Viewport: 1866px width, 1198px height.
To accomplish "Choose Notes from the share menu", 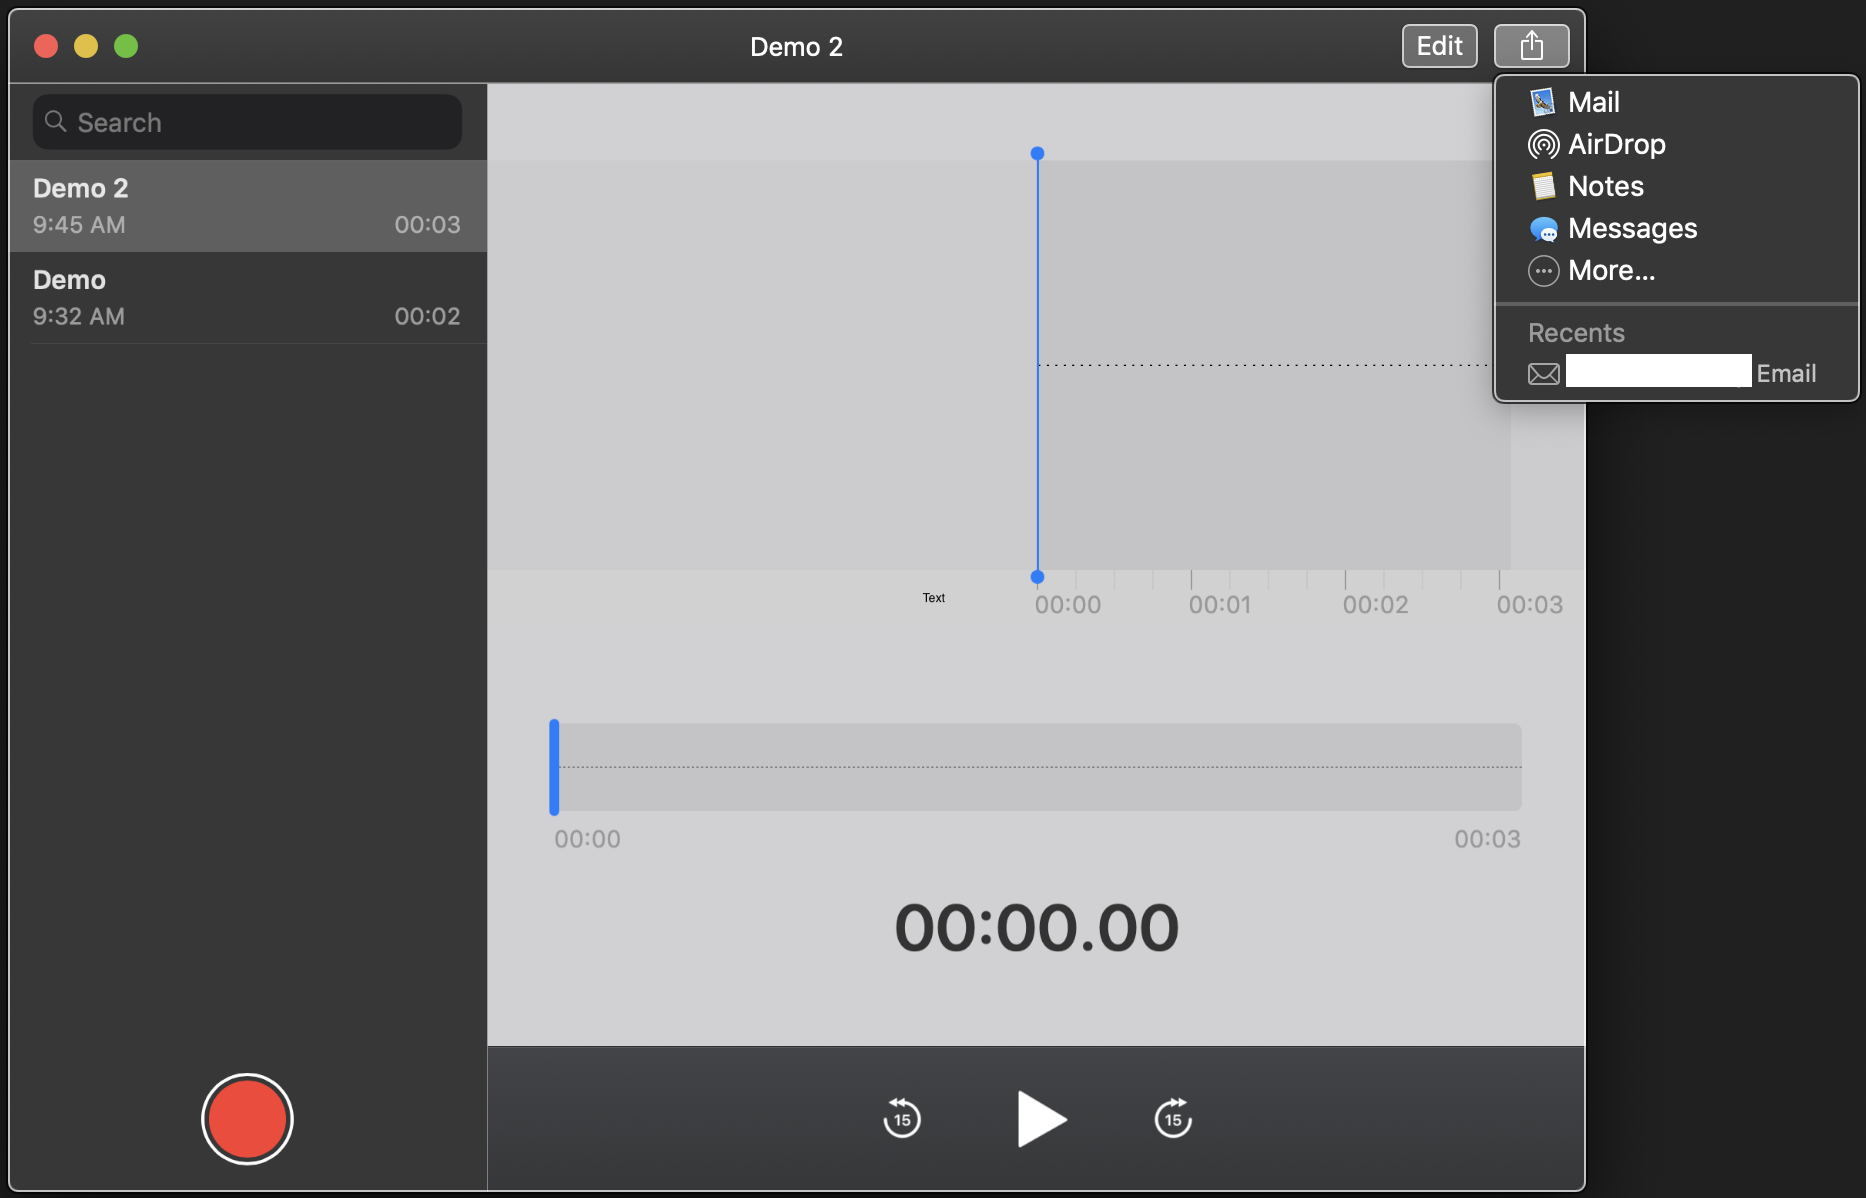I will [x=1676, y=186].
